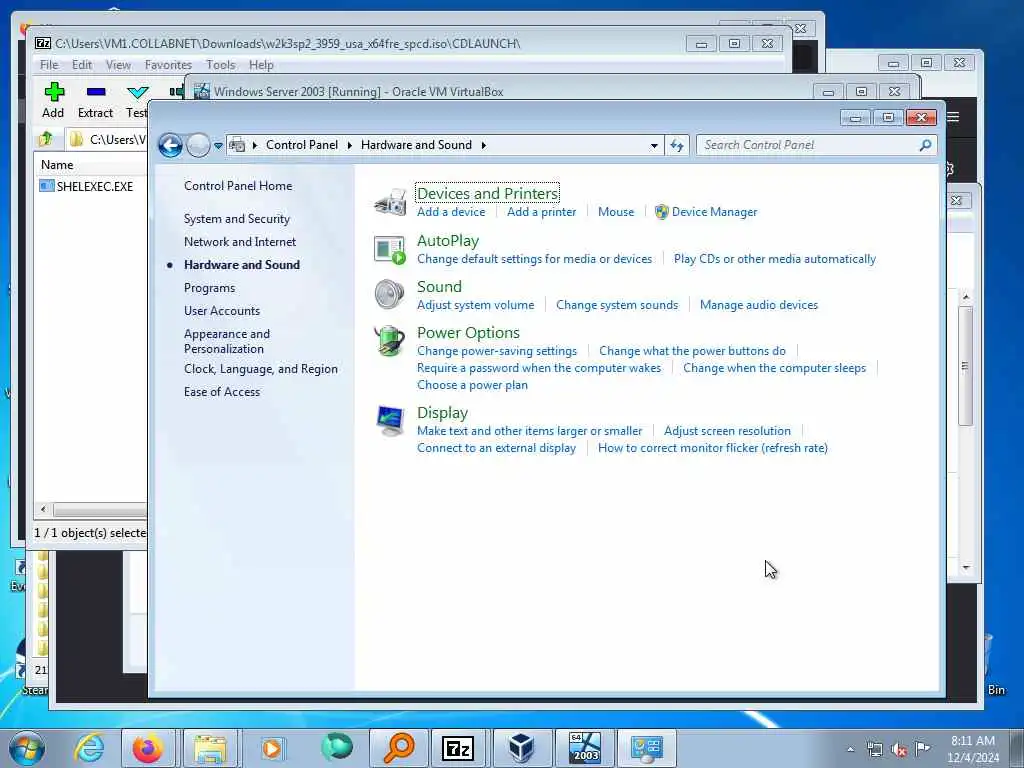
Task: Open the Tools menu in 7-Zip
Action: click(x=221, y=65)
